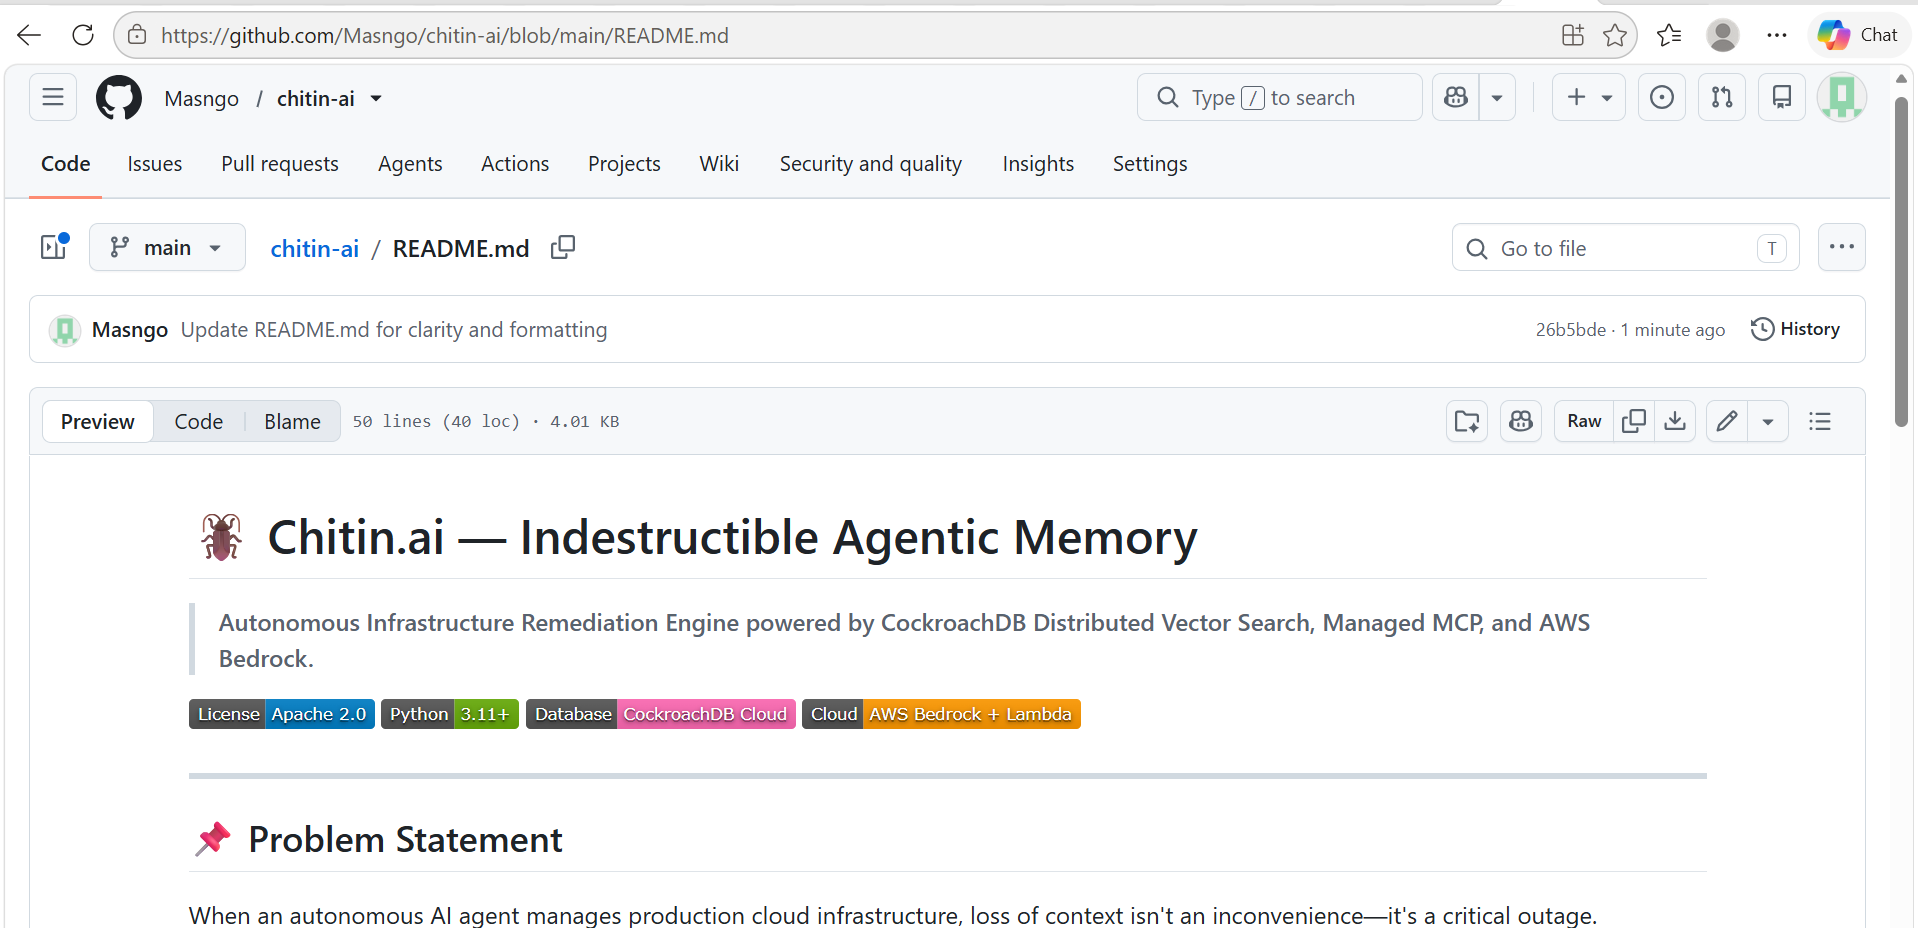The width and height of the screenshot is (1918, 928).
Task: Focus the Go to file input
Action: click(1625, 248)
